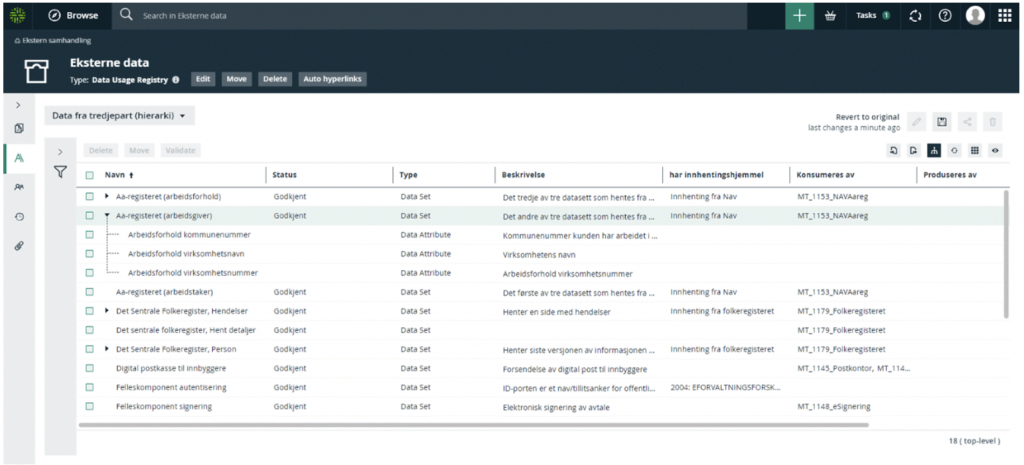
Task: Tick the select-all checkbox in table header
Action: pyautogui.click(x=89, y=175)
